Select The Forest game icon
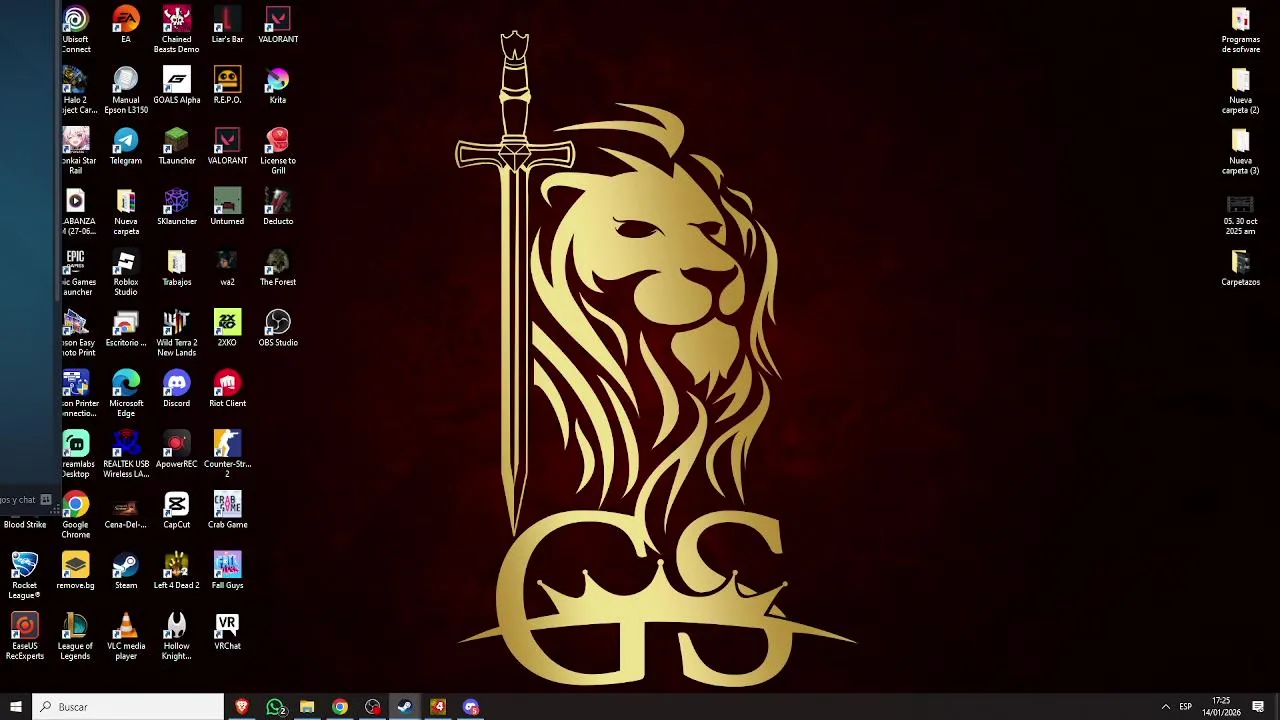The height and width of the screenshot is (720, 1280). 278,268
